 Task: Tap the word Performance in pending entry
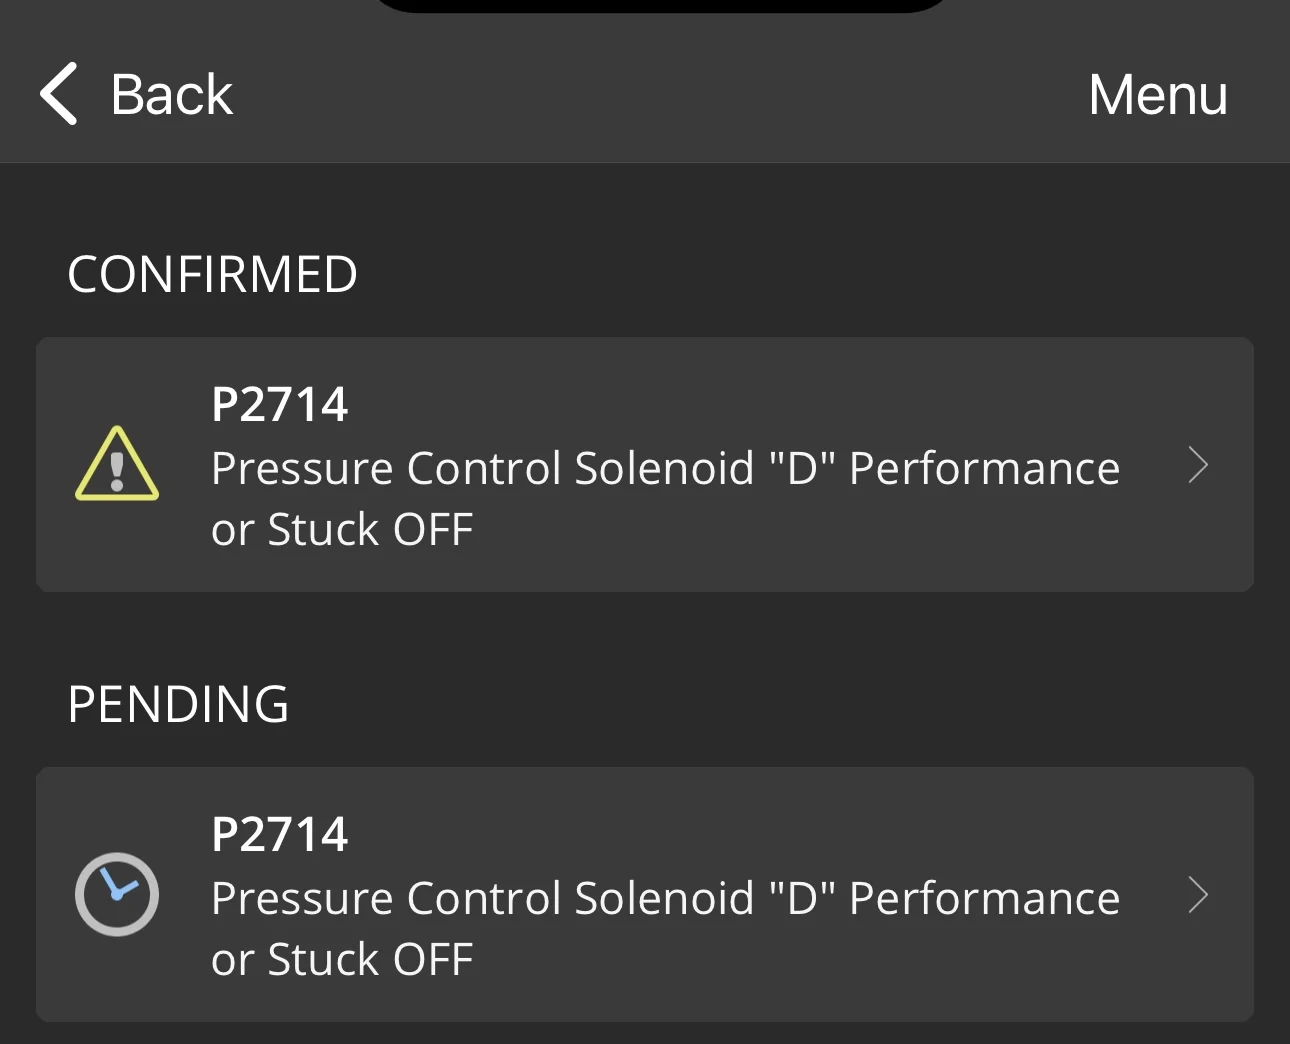pyautogui.click(x=984, y=899)
